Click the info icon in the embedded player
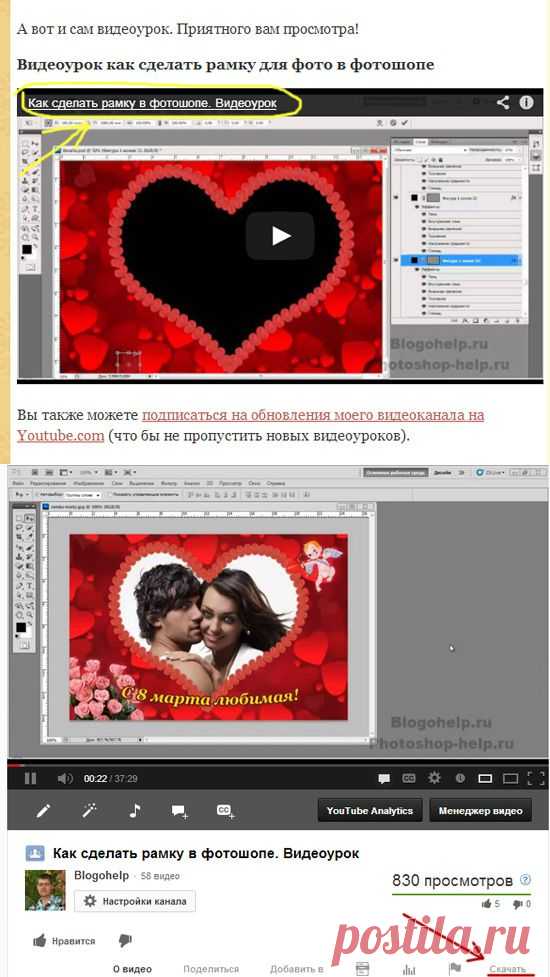Image resolution: width=550 pixels, height=977 pixels. (526, 102)
